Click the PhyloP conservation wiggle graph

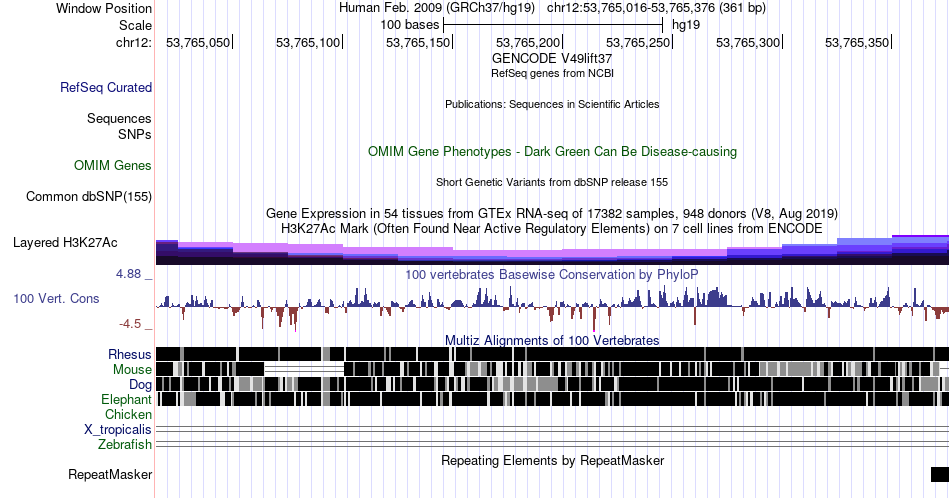pyautogui.click(x=552, y=308)
